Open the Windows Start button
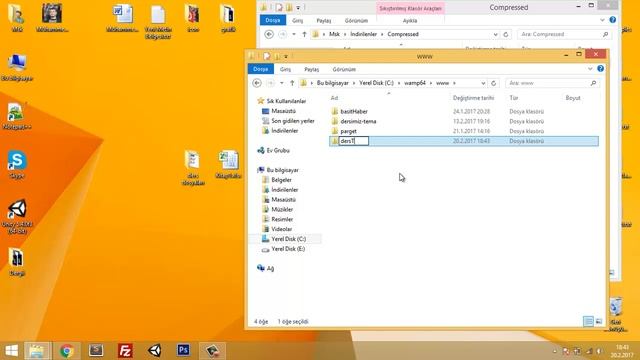The image size is (640, 360). [x=11, y=351]
